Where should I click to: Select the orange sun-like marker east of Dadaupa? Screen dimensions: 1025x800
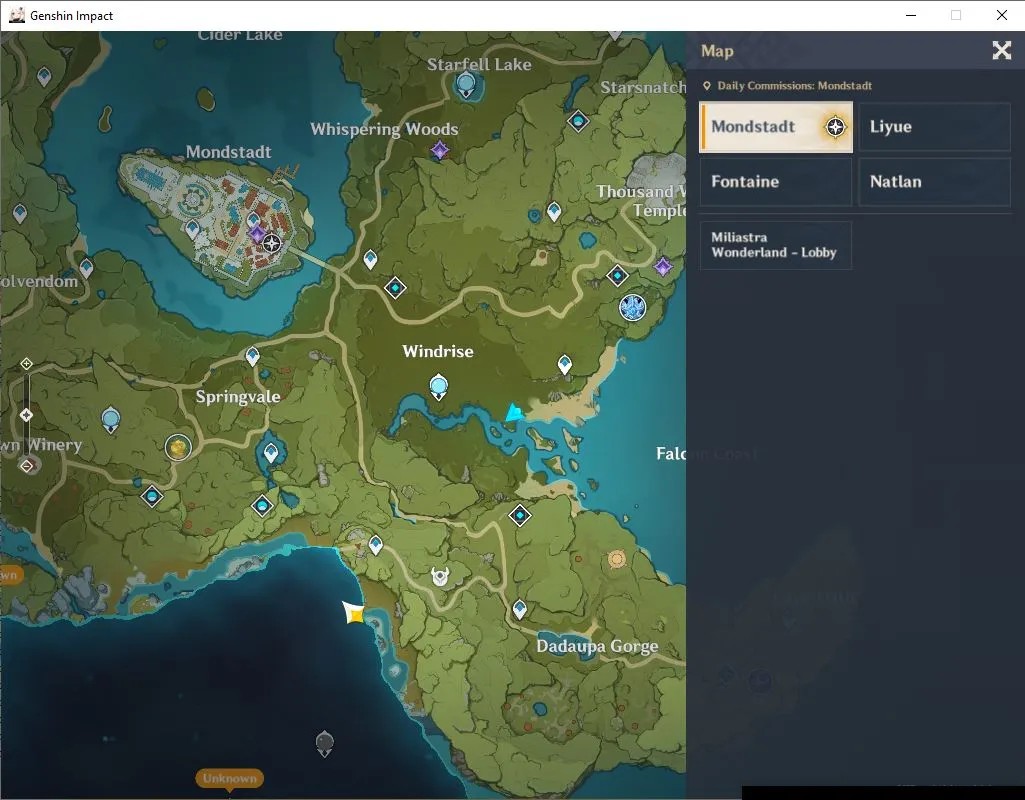coord(616,559)
